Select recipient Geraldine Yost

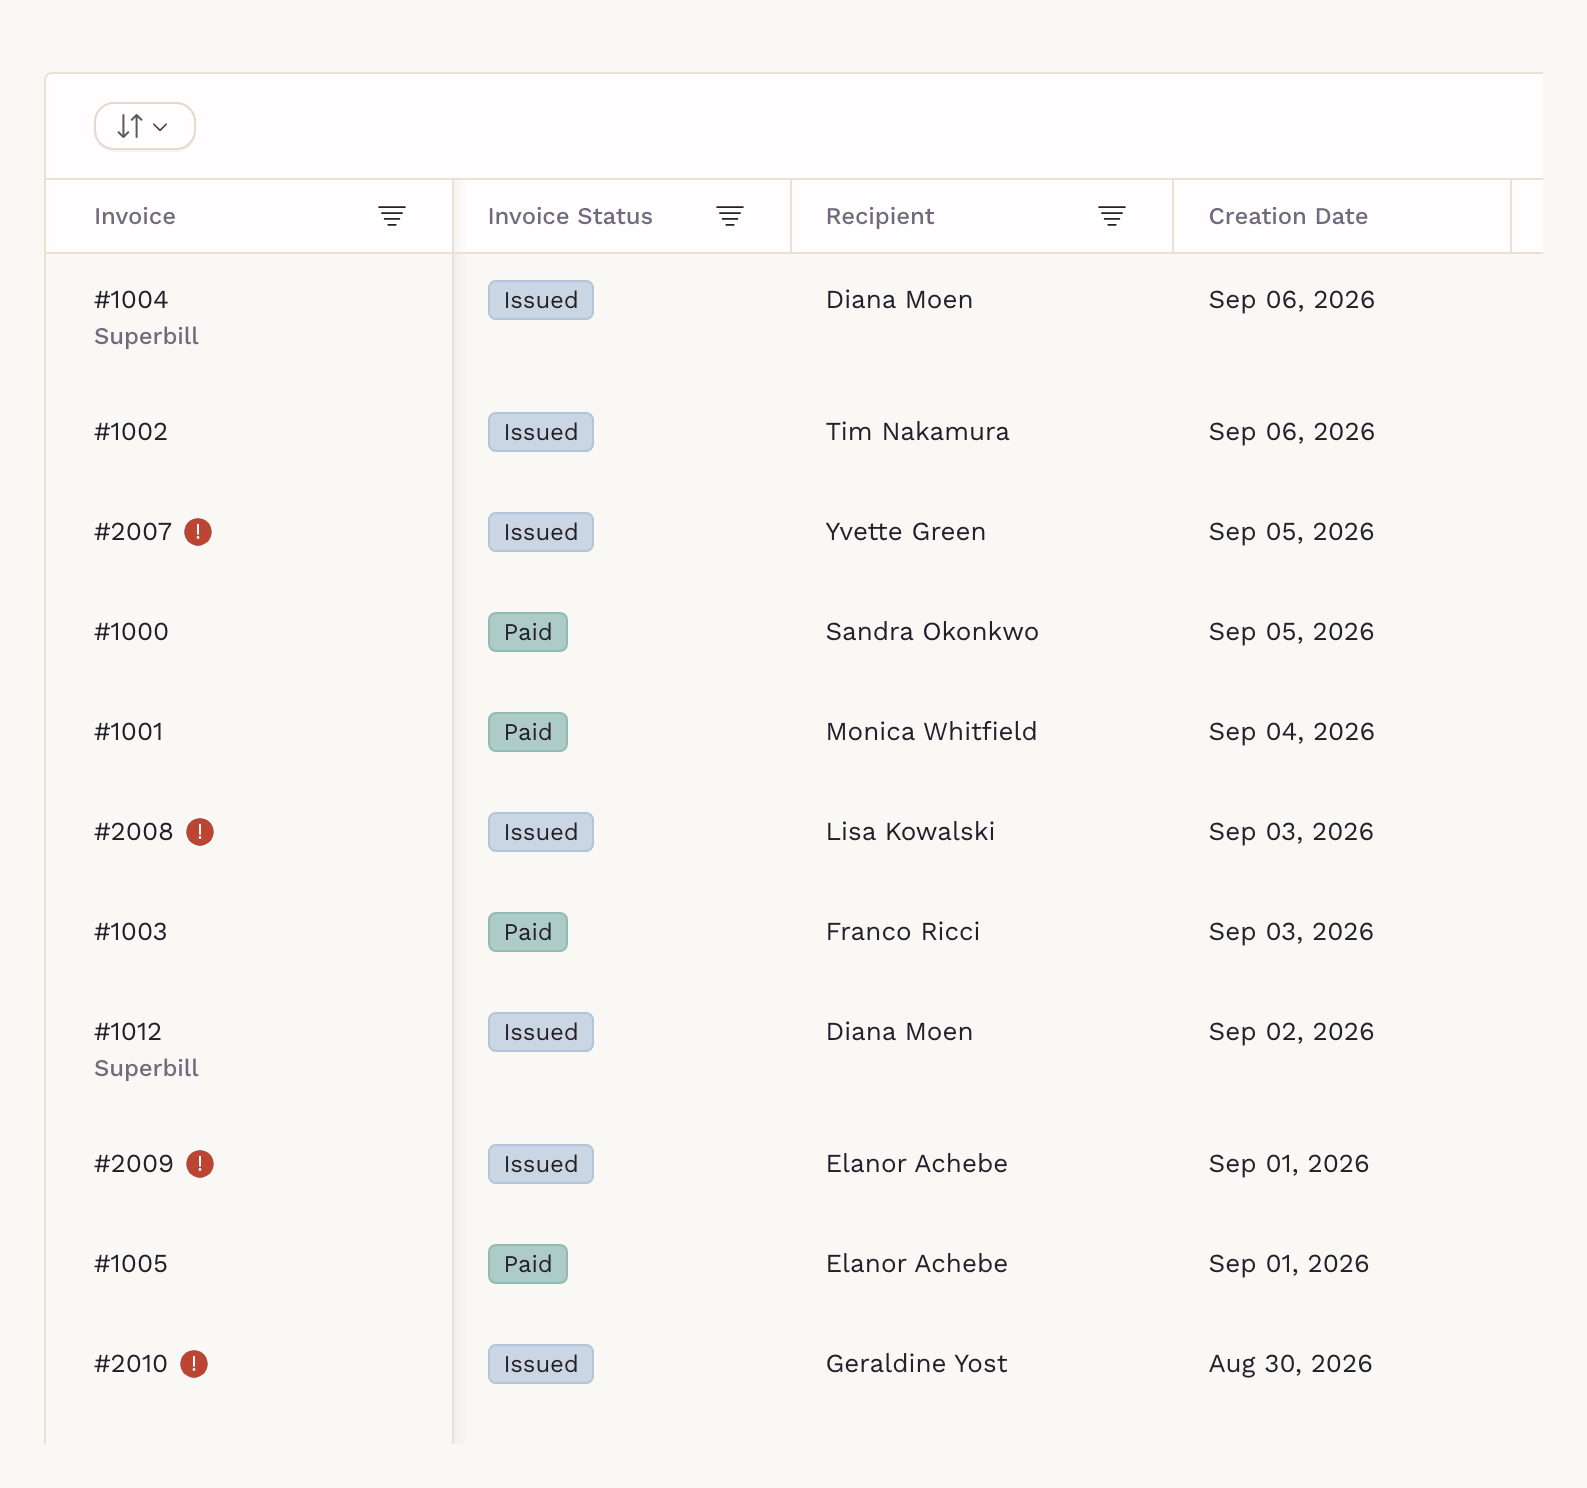pos(916,1364)
